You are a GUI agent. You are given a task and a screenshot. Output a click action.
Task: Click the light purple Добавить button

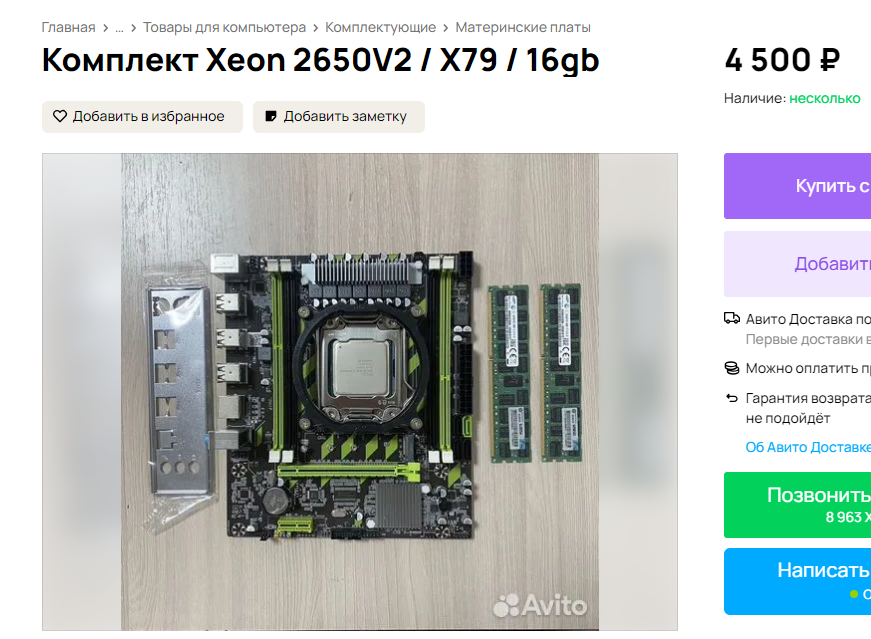797,264
